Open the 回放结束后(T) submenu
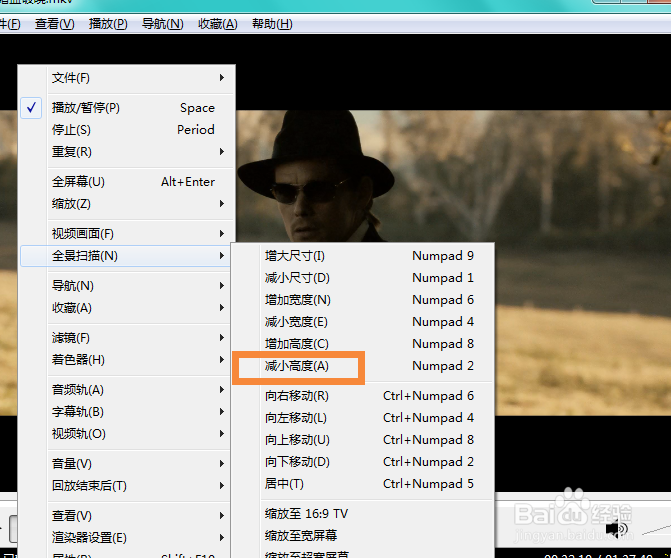 [125, 486]
